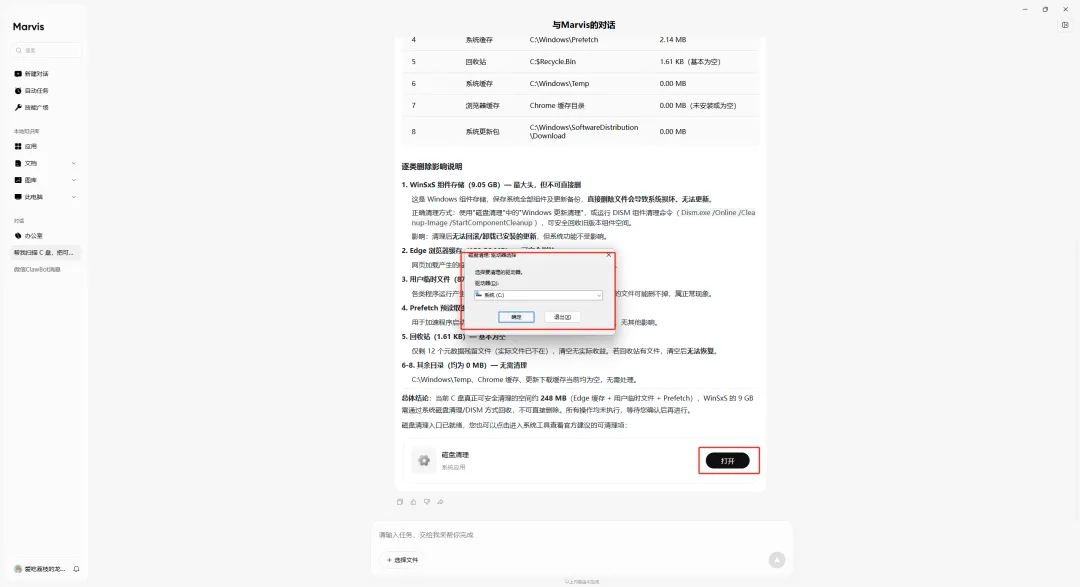This screenshot has height=587, width=1080.
Task: Open the drive dropdown showing 系统 (C:)
Action: [x=539, y=295]
